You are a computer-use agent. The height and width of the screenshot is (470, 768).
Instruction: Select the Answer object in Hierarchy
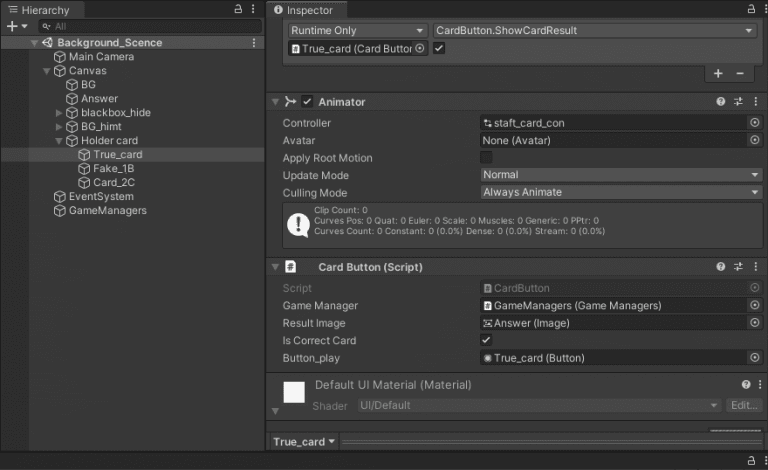(99, 98)
